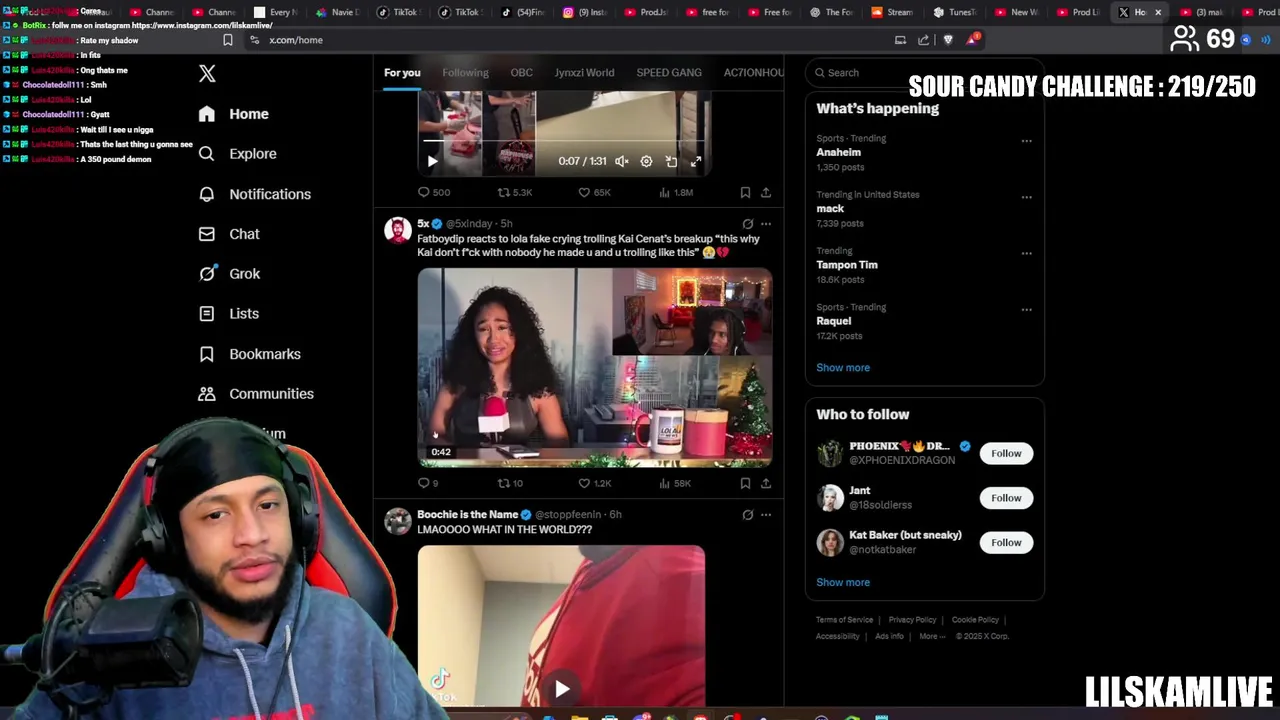Repost the post with 5.3K reposts
Screen dimensions: 1280x720
515,192
